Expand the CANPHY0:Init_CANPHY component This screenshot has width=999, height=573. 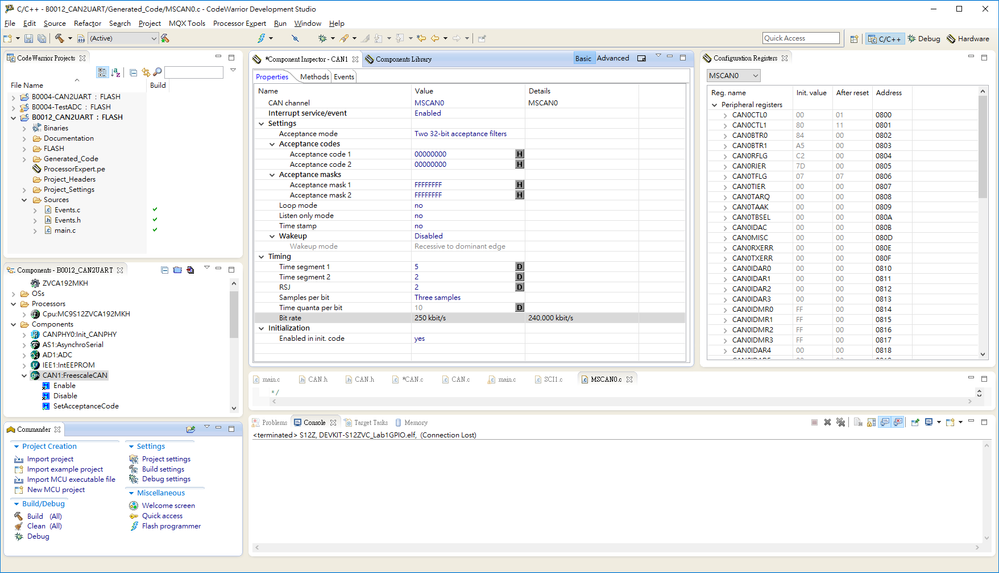[24, 335]
